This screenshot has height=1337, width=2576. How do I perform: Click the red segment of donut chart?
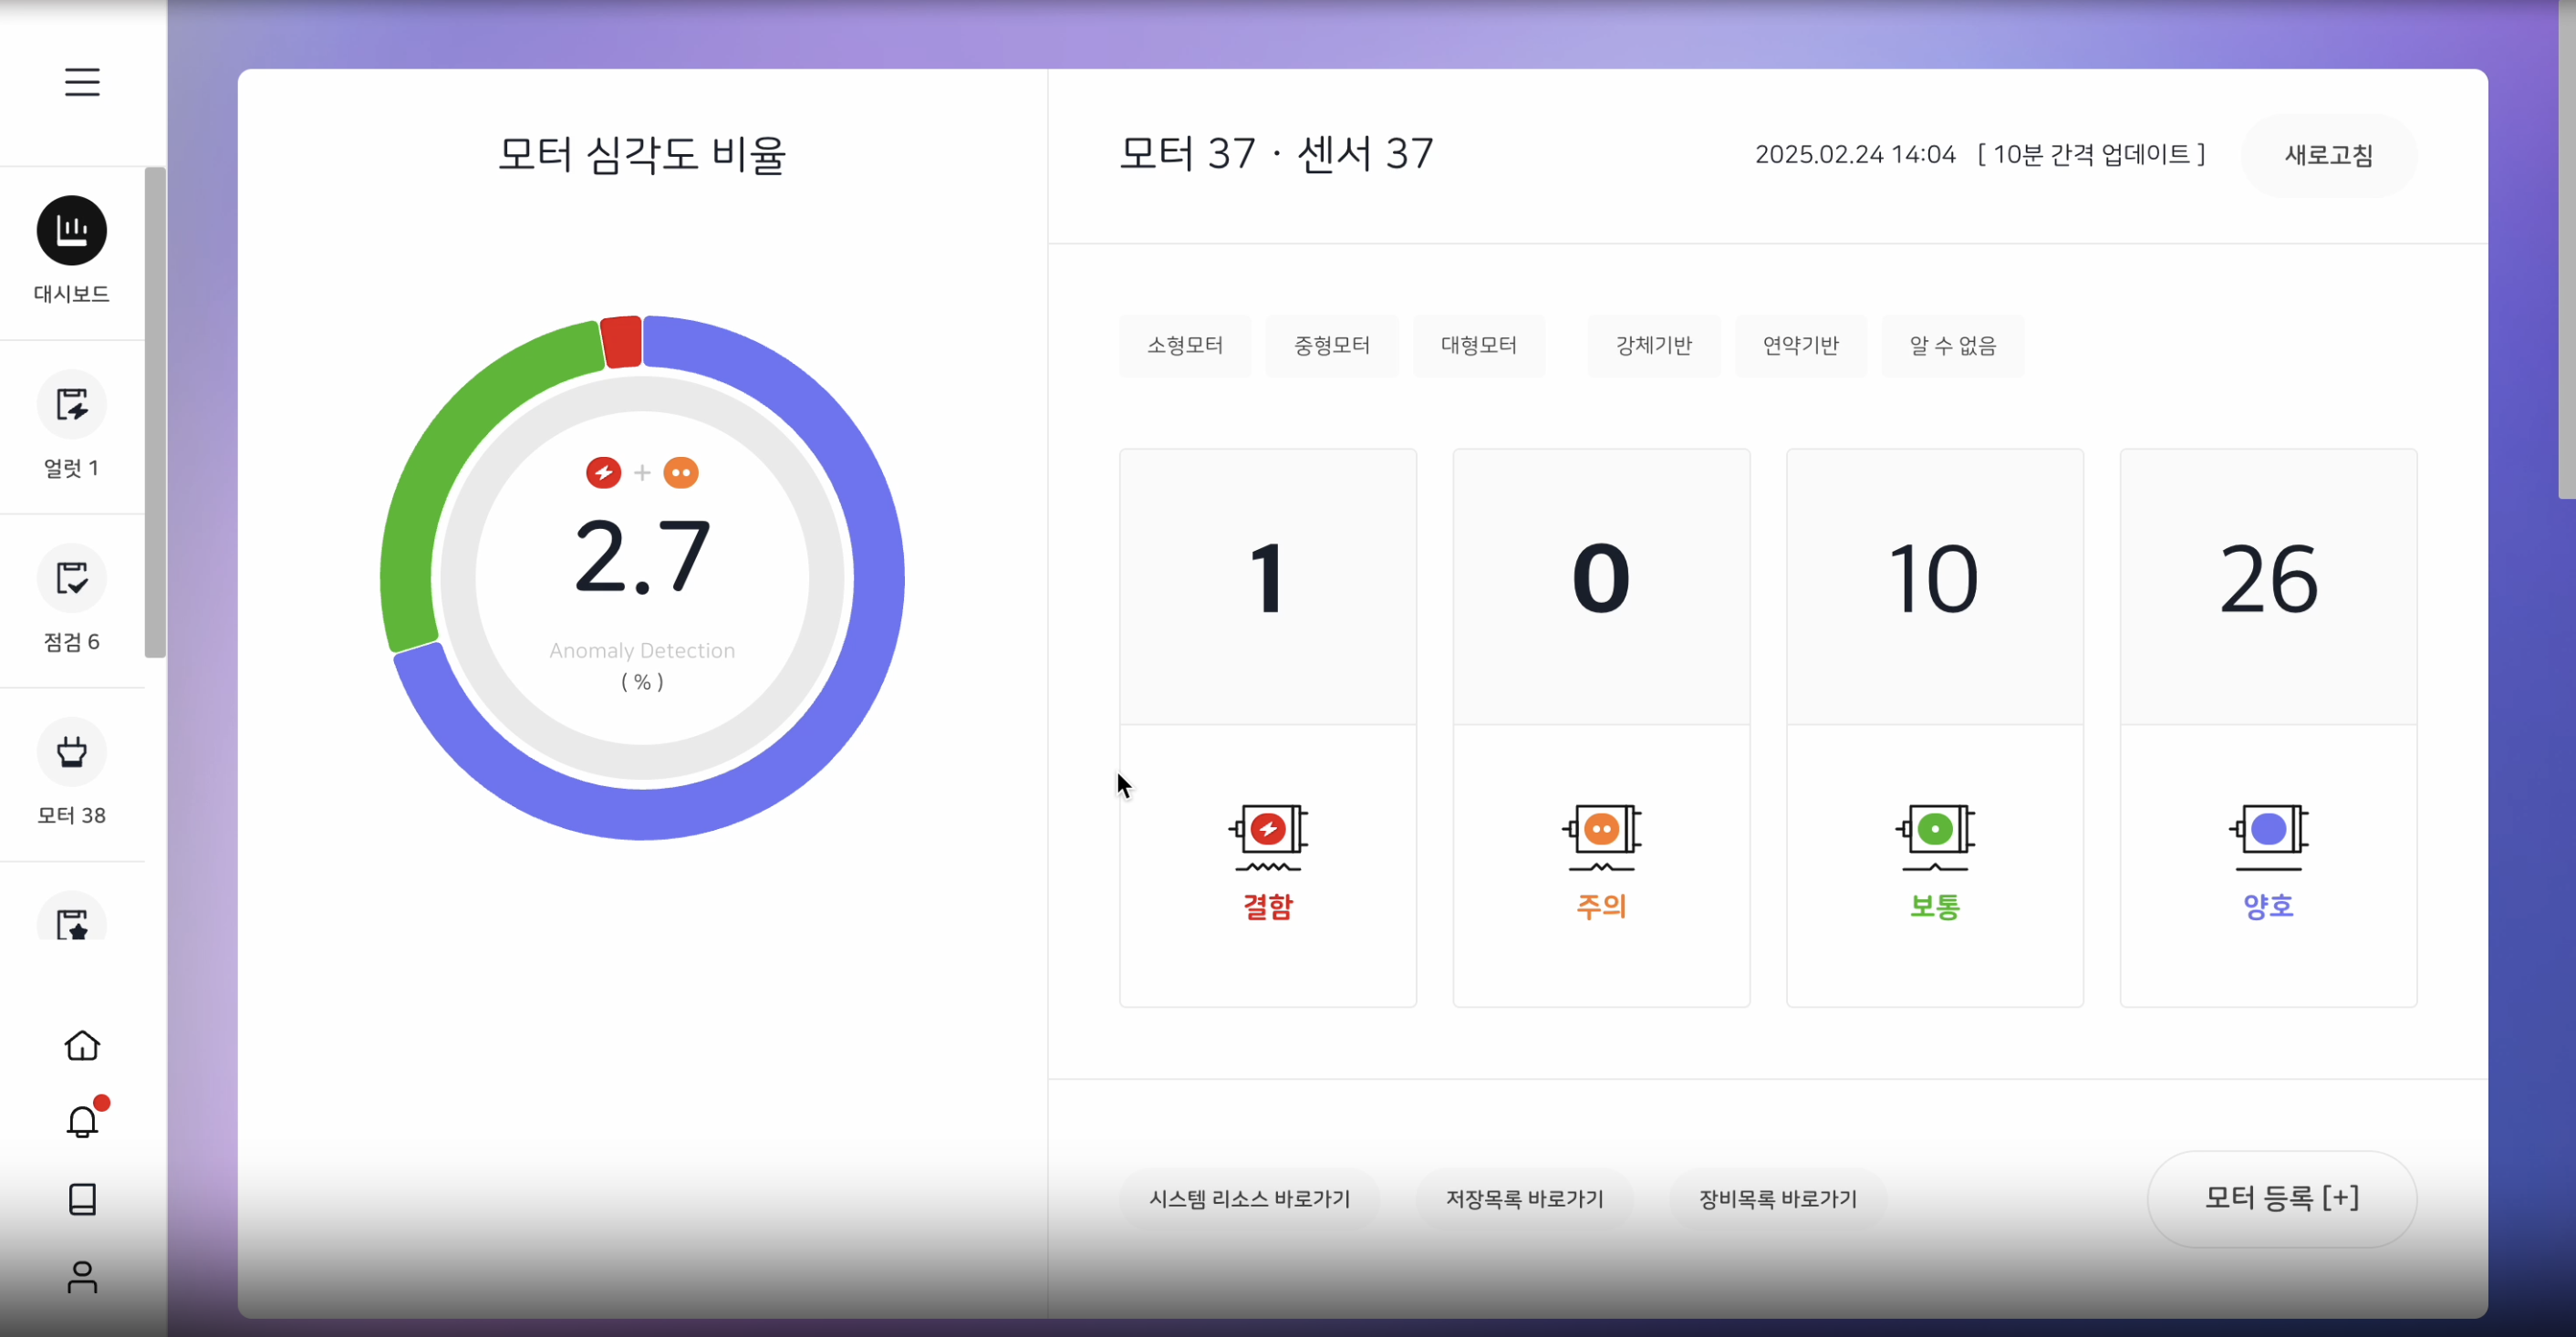coord(621,342)
